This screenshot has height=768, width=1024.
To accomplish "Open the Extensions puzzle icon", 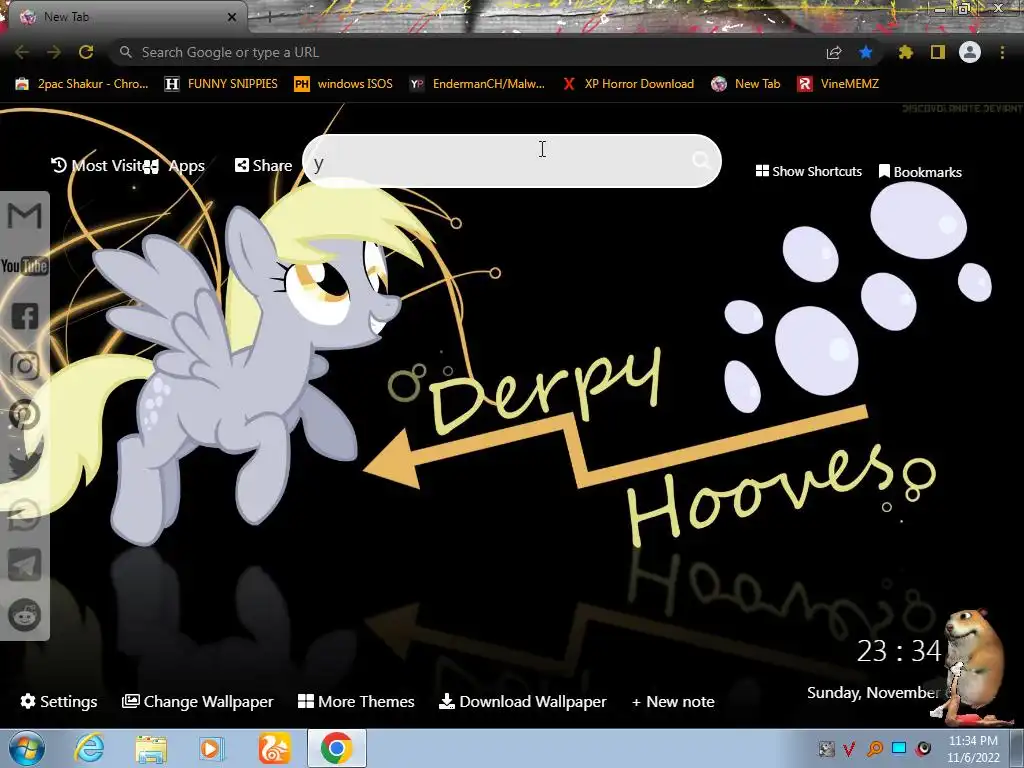I will pos(906,52).
